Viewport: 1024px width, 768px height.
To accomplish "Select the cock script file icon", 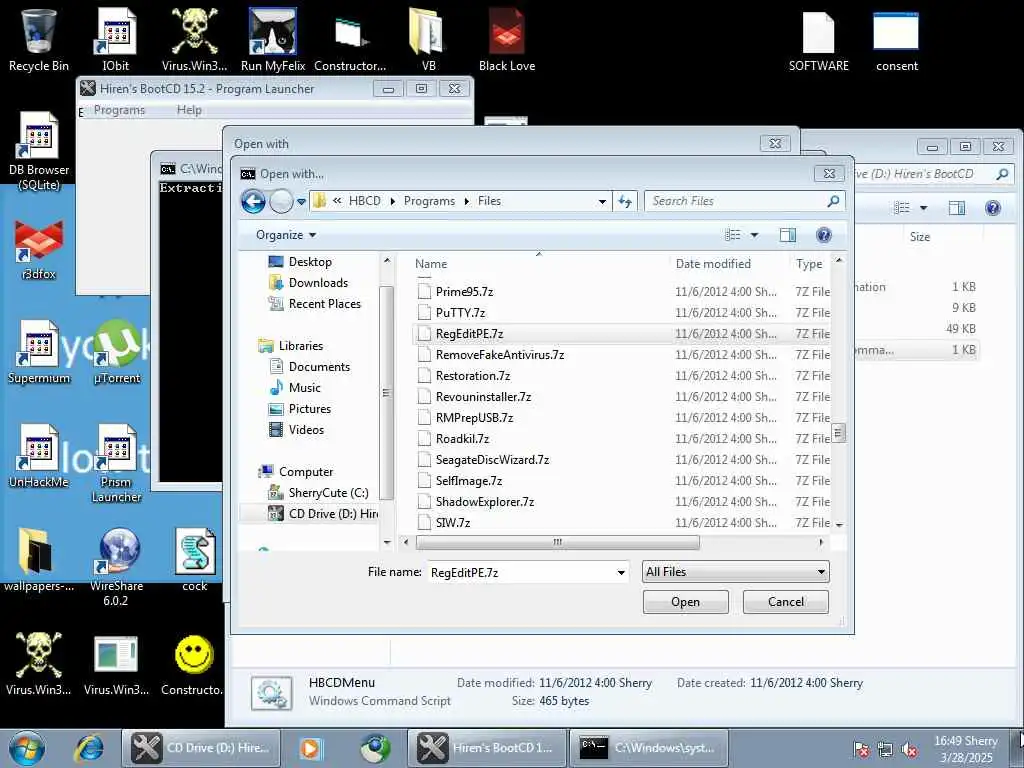I will (x=195, y=559).
